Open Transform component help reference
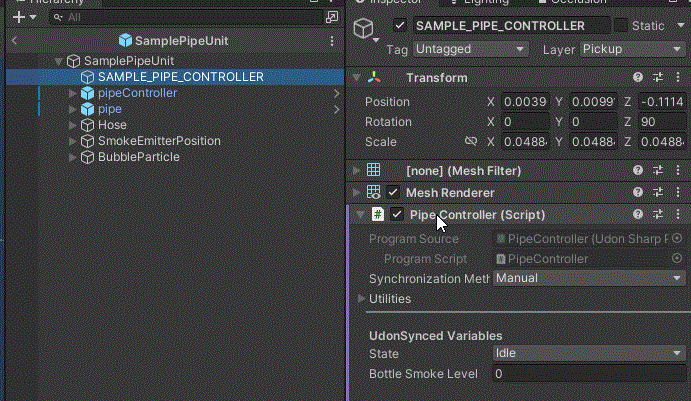 coord(638,78)
